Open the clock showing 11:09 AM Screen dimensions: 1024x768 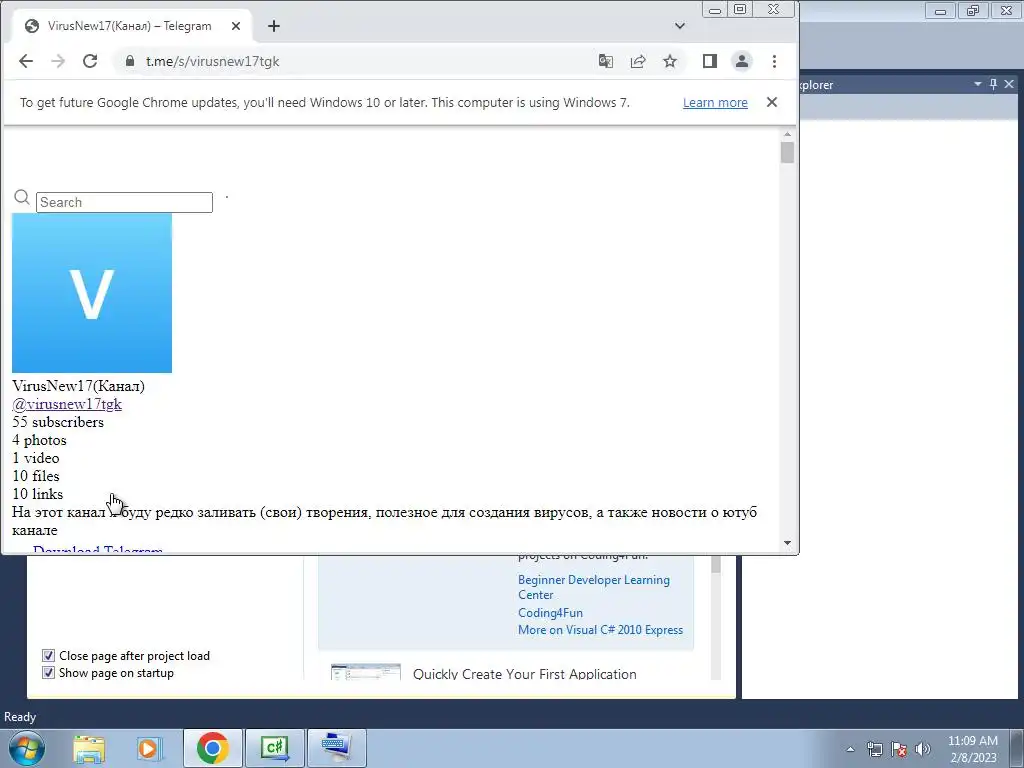pos(973,749)
